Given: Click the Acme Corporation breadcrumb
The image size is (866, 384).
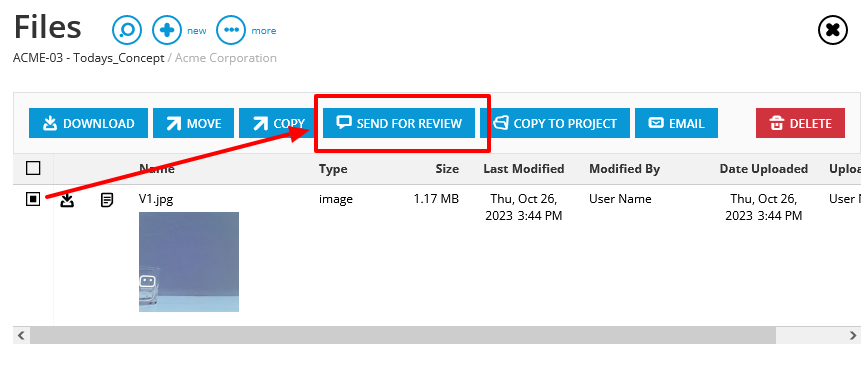Looking at the screenshot, I should pos(226,58).
